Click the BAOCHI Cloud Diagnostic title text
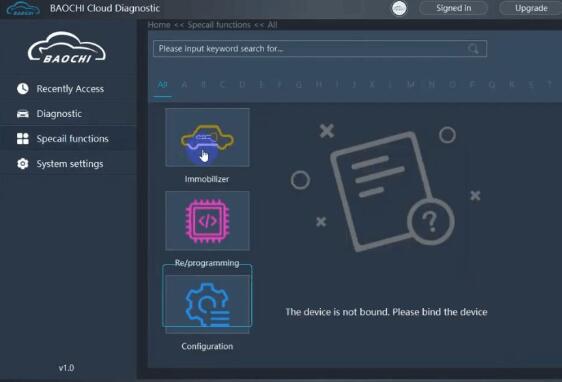The width and height of the screenshot is (562, 382). tap(105, 8)
